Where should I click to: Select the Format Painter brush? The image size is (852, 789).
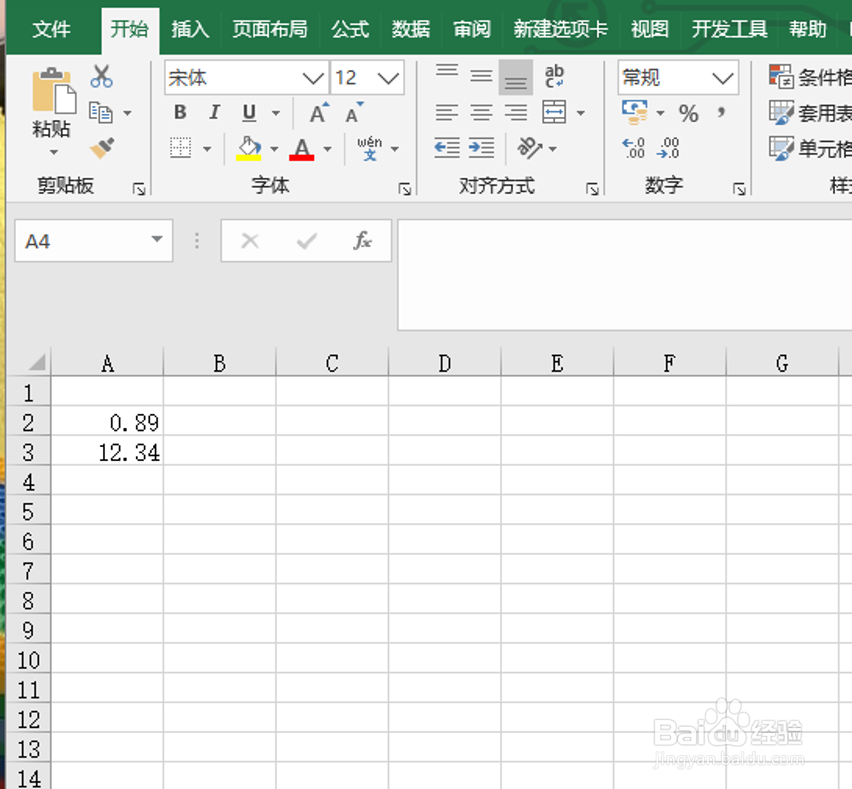click(102, 148)
